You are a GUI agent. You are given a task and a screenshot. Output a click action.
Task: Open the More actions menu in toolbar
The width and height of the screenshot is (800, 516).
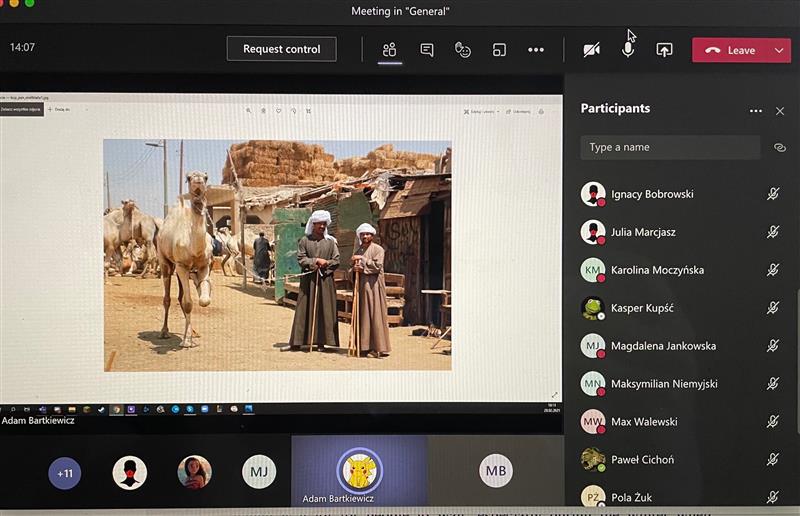pyautogui.click(x=536, y=49)
